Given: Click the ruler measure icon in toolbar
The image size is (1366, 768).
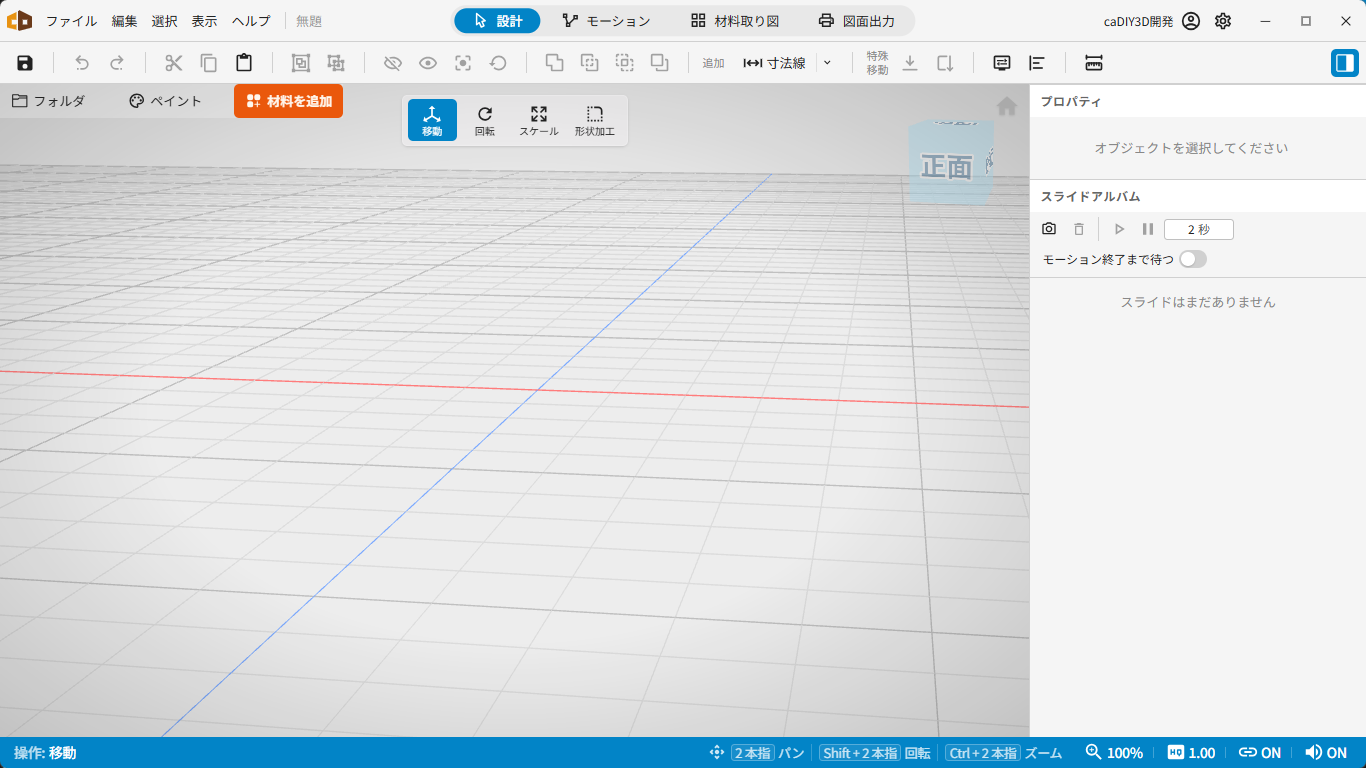Looking at the screenshot, I should pos(1094,63).
